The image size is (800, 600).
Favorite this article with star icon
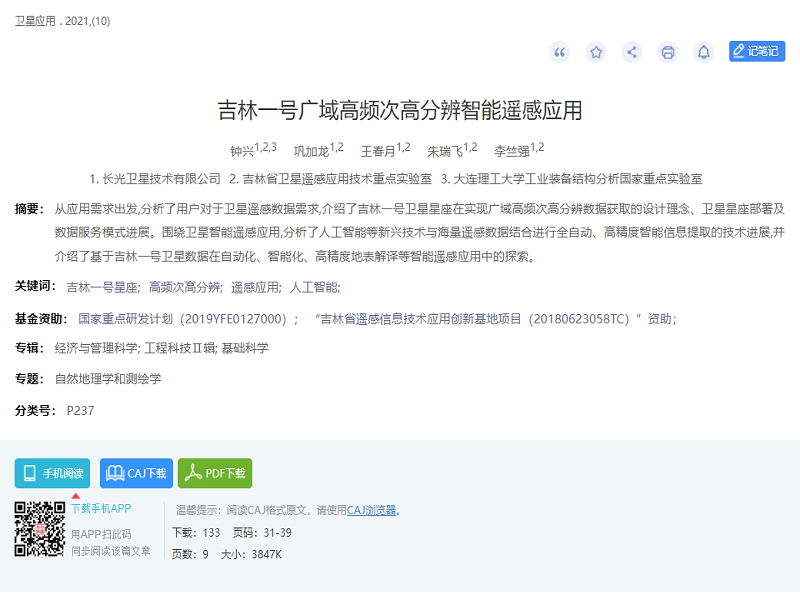[x=596, y=52]
